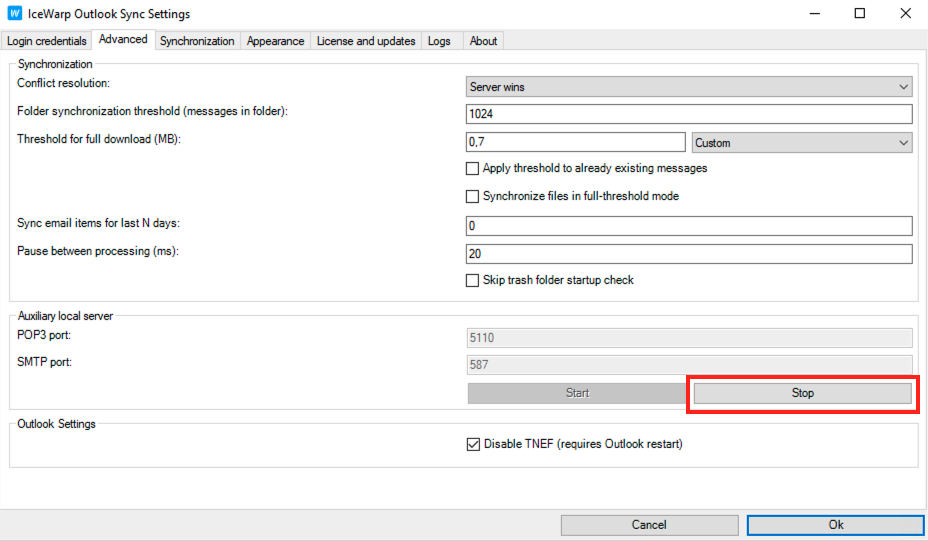This screenshot has height=541, width=928.
Task: Check Skip trash folder startup check
Action: point(472,281)
